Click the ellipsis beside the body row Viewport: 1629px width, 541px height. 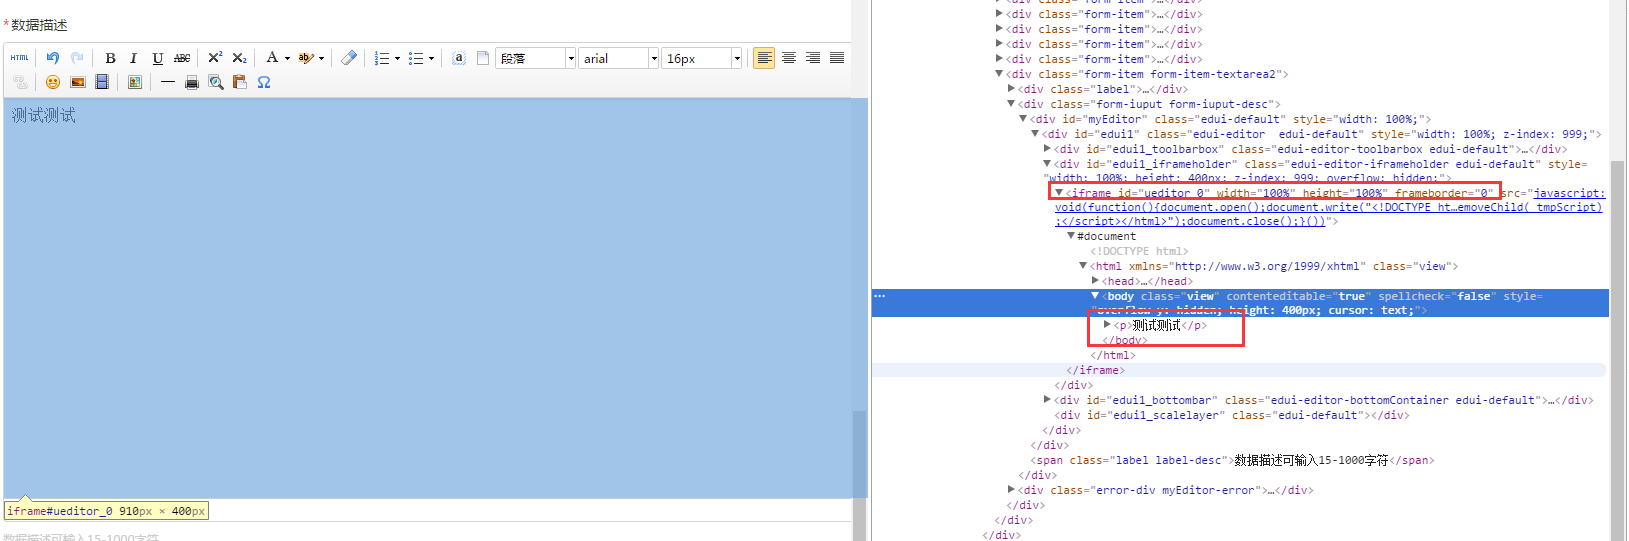tap(880, 296)
